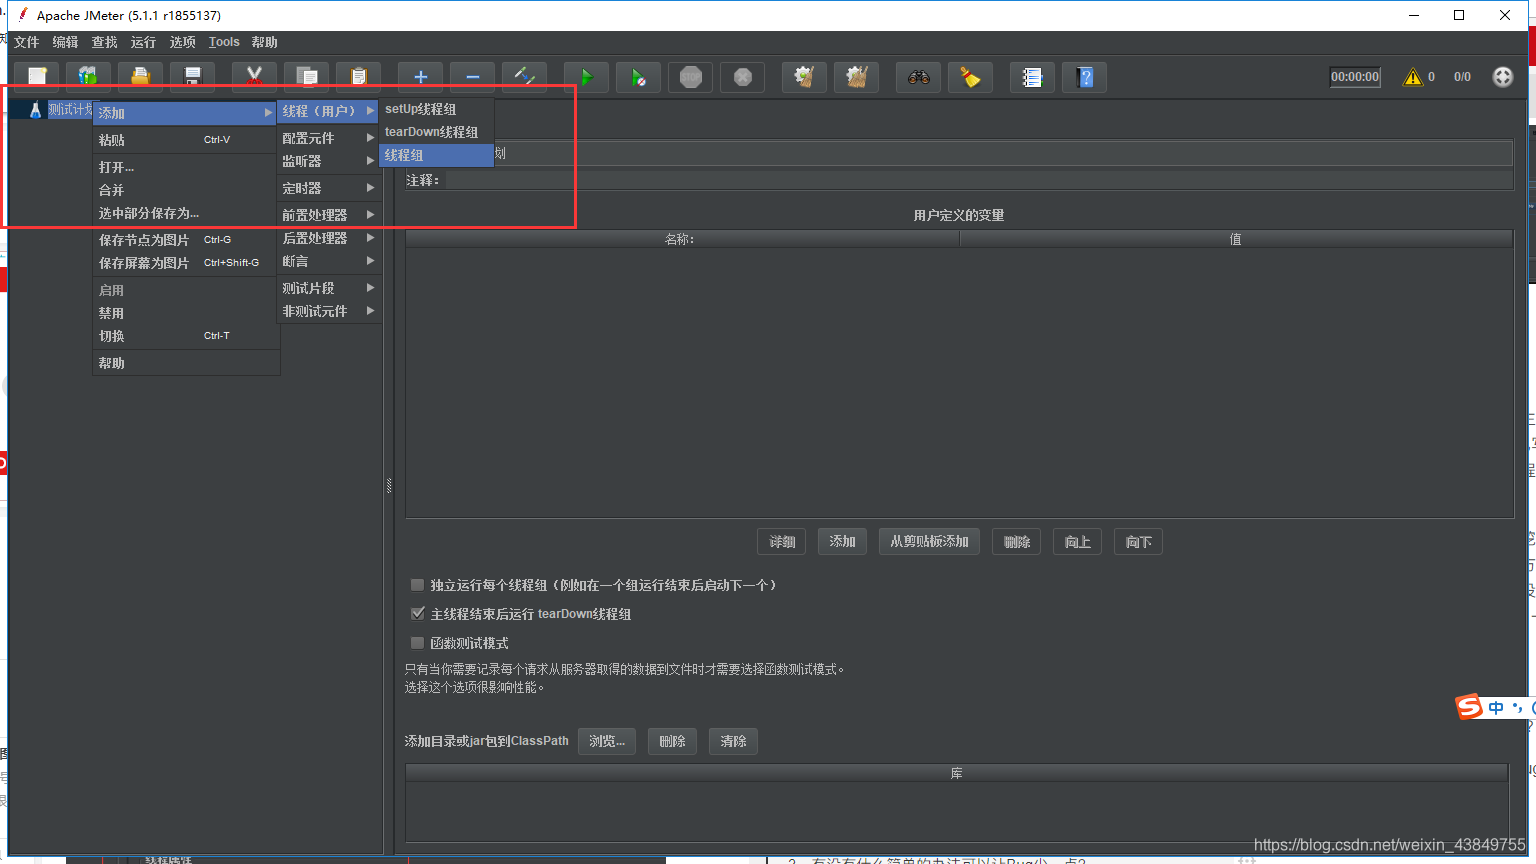Click the 详细 button

(x=782, y=542)
